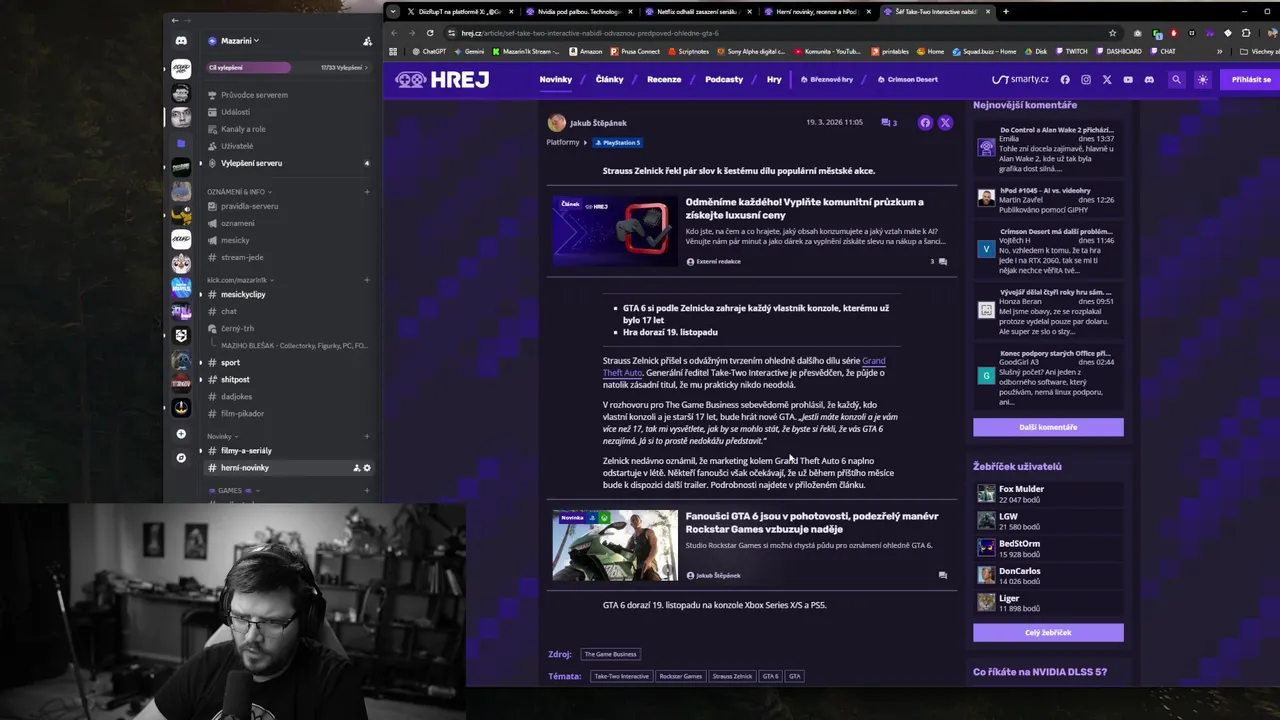Open Články menu item

609,79
